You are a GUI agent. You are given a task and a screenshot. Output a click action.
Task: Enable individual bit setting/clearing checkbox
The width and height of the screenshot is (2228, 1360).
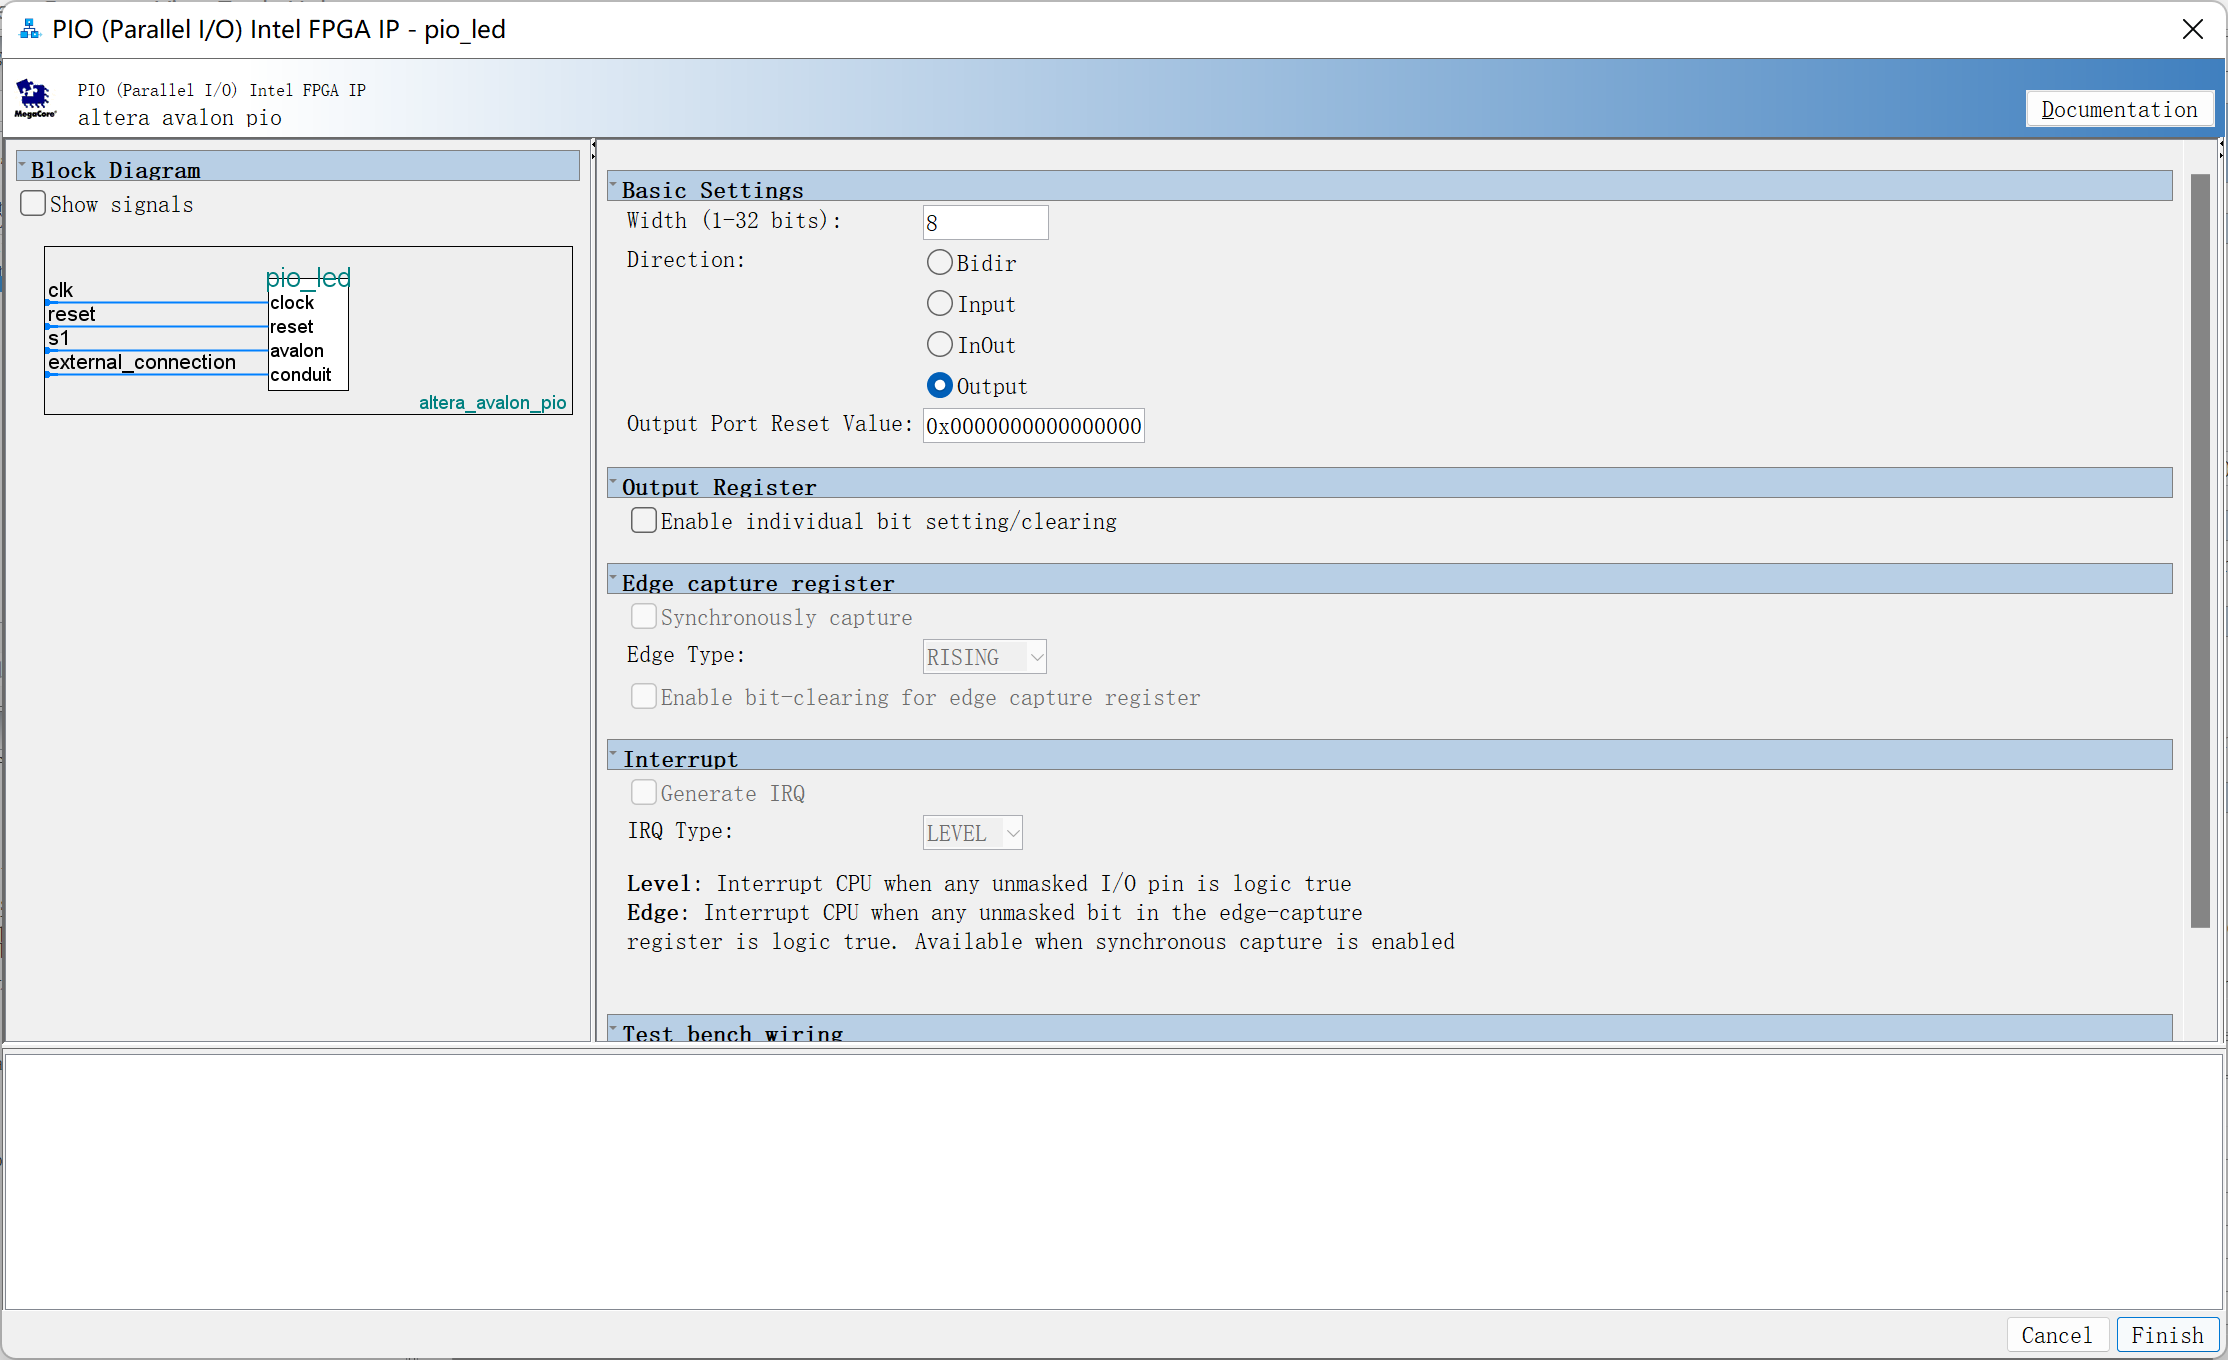tap(644, 521)
